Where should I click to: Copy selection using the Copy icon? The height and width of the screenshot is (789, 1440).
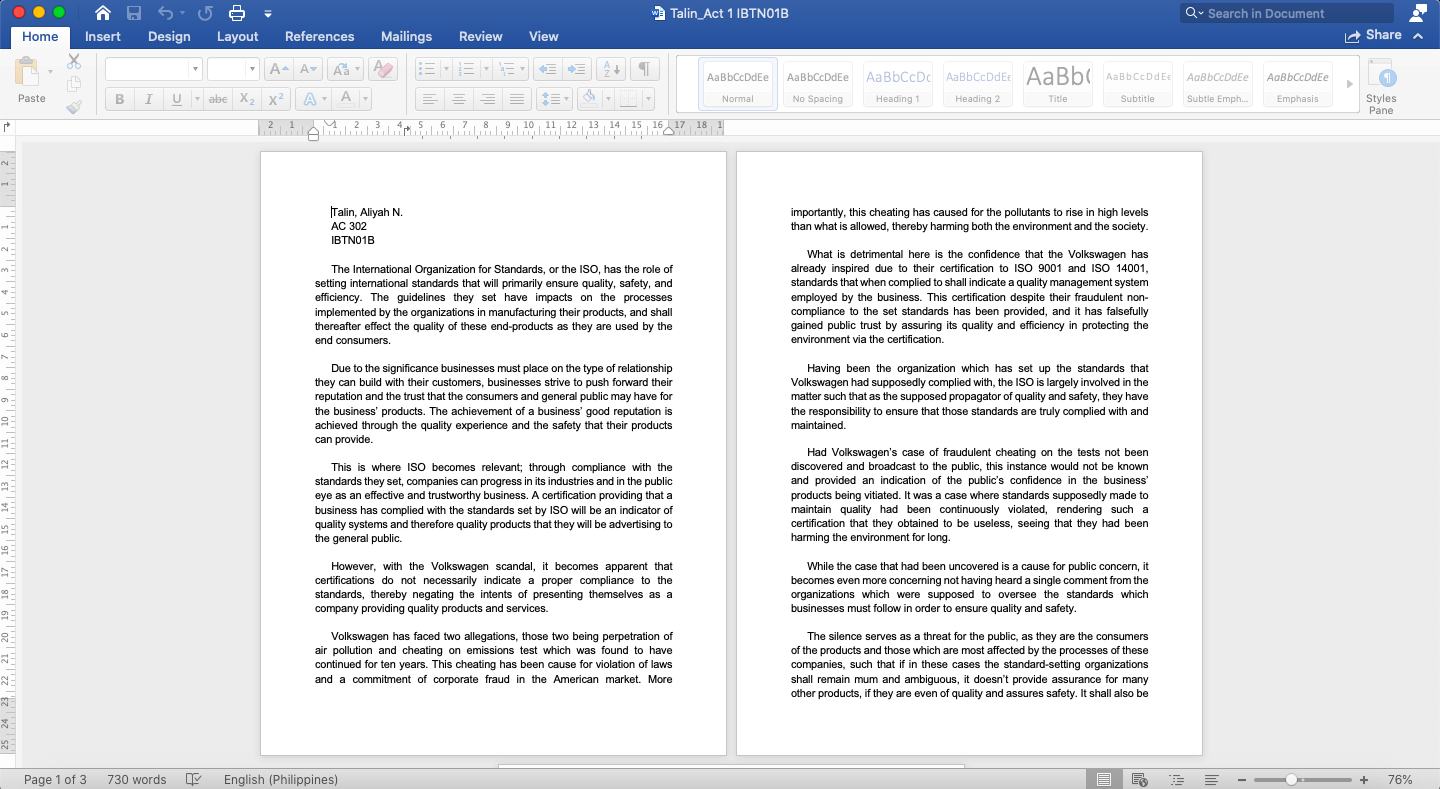click(74, 84)
